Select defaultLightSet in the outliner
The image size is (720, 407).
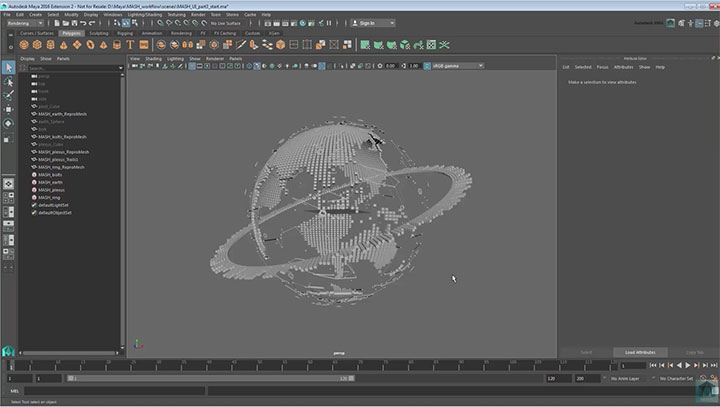53,205
